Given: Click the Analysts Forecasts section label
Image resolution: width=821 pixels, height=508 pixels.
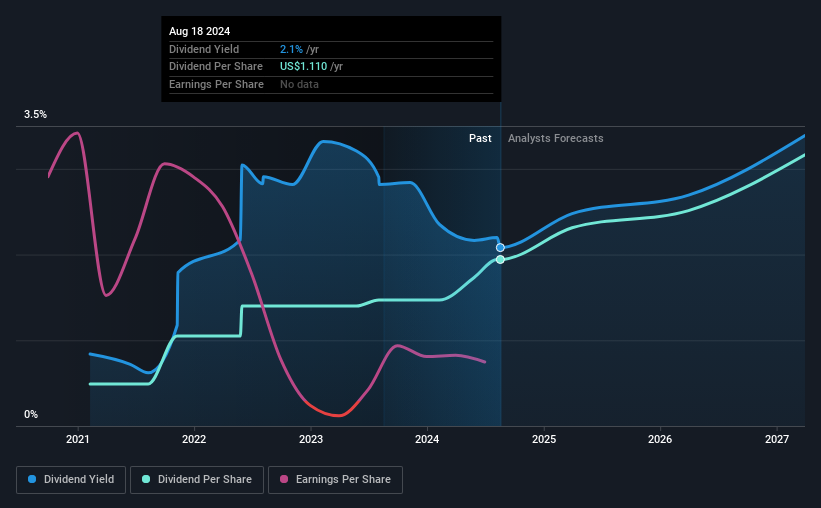Looking at the screenshot, I should pyautogui.click(x=556, y=138).
